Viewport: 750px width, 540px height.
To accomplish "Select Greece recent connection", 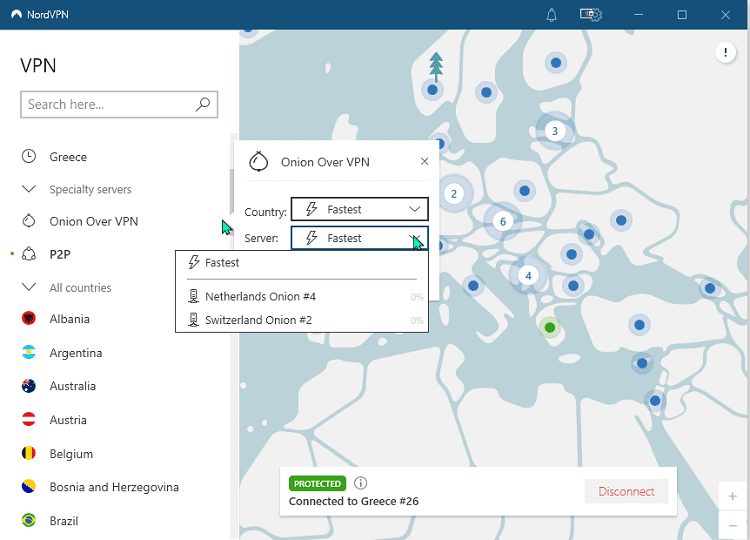I will (68, 157).
